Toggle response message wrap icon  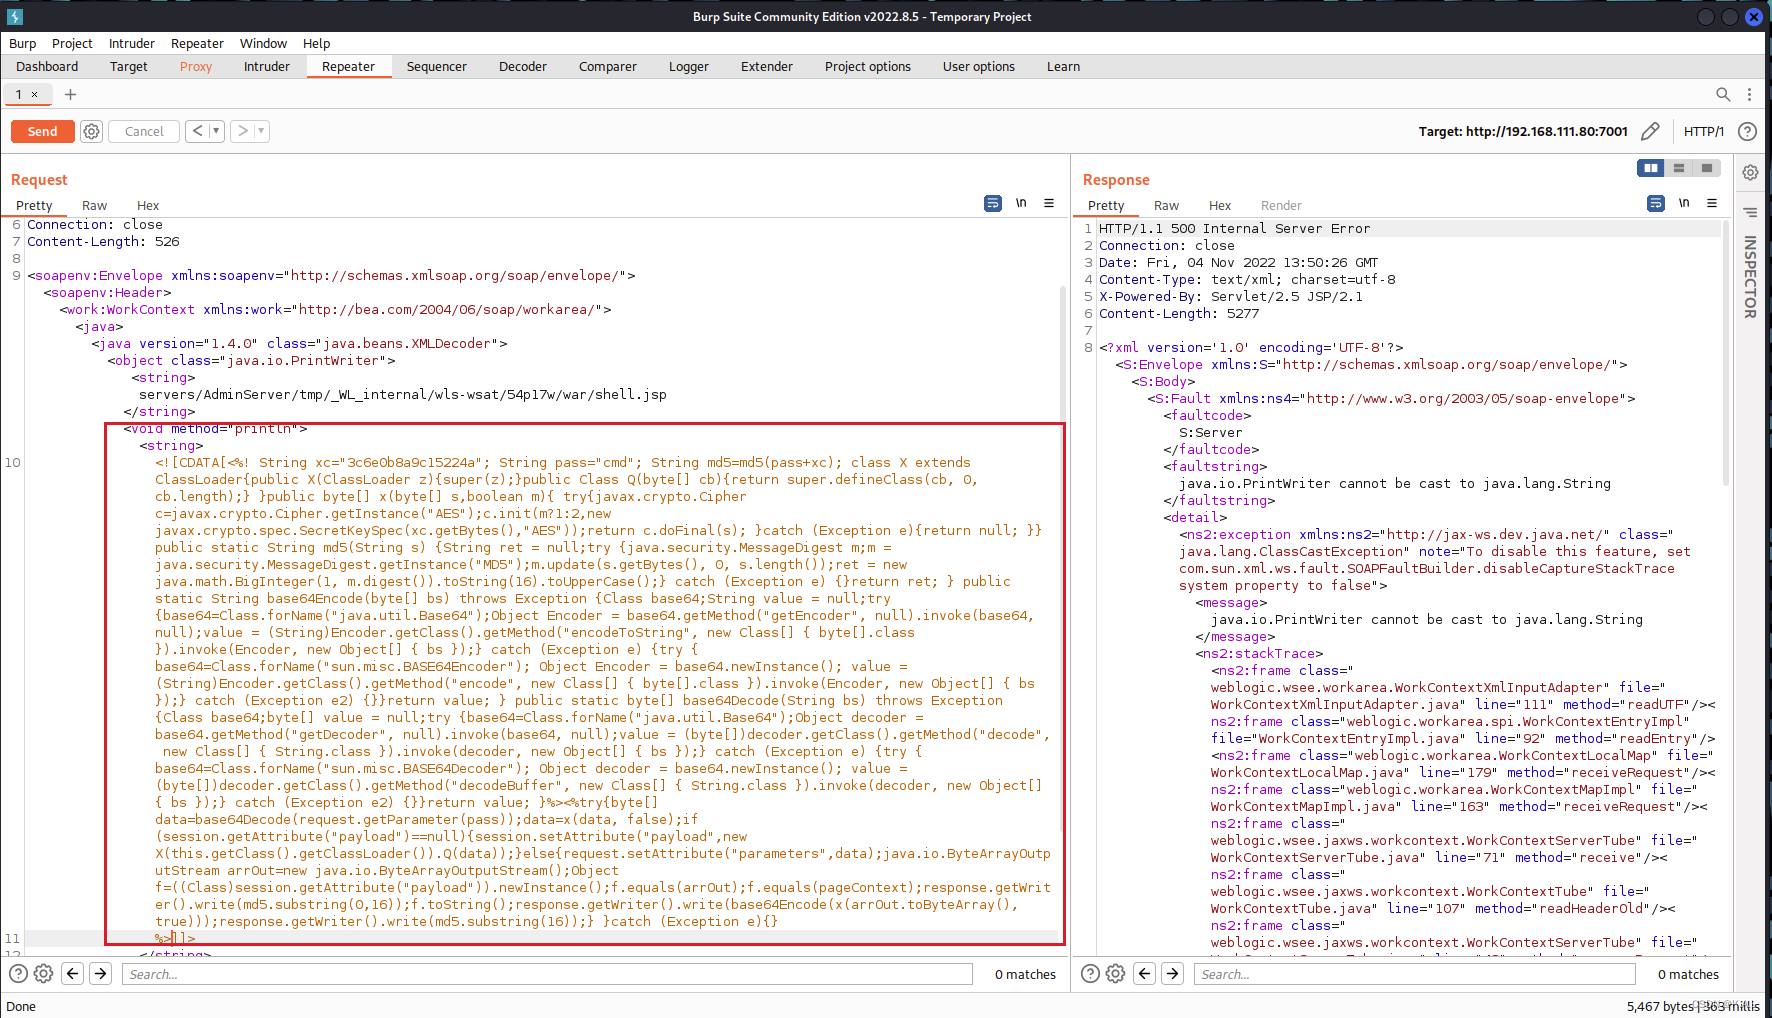click(1656, 203)
